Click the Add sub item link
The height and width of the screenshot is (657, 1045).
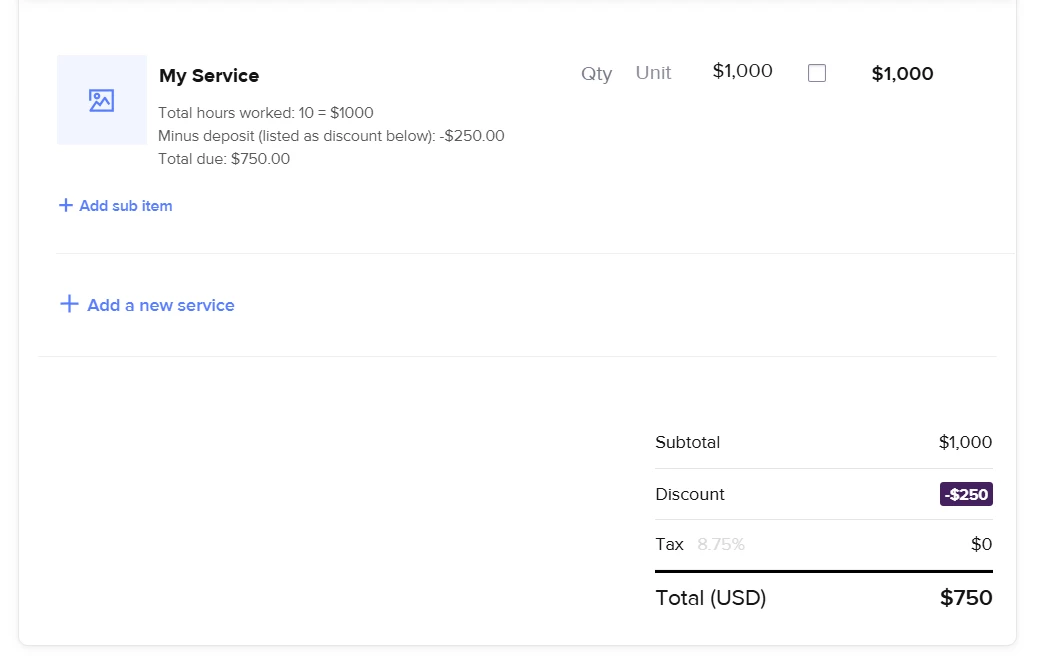click(125, 206)
